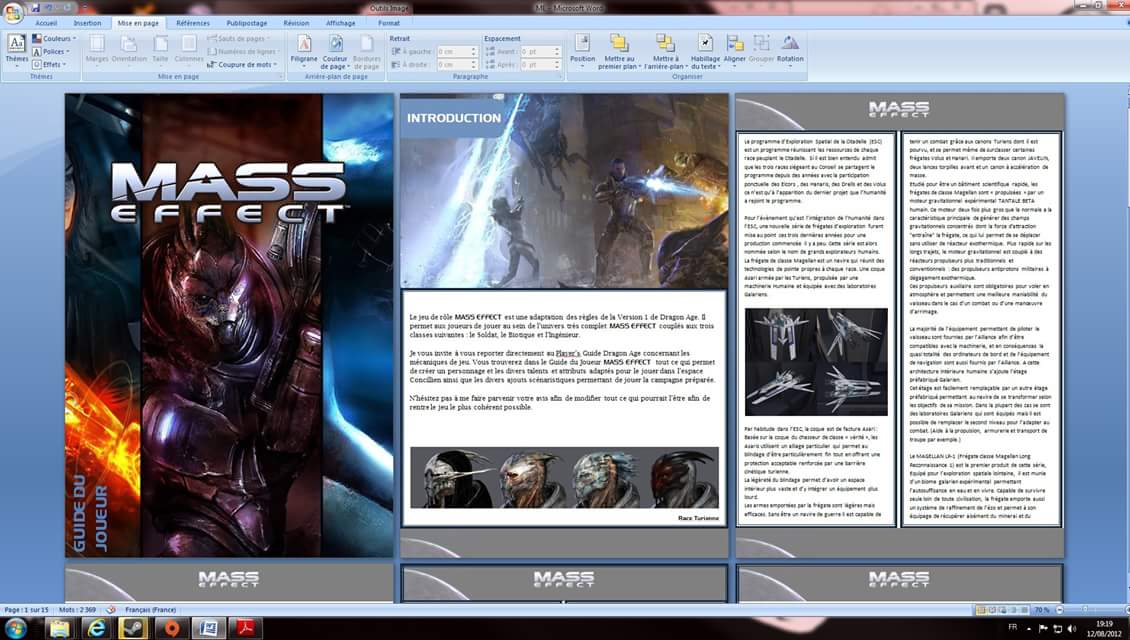
Task: Click the À gauche indent spinner arrows
Action: point(474,52)
